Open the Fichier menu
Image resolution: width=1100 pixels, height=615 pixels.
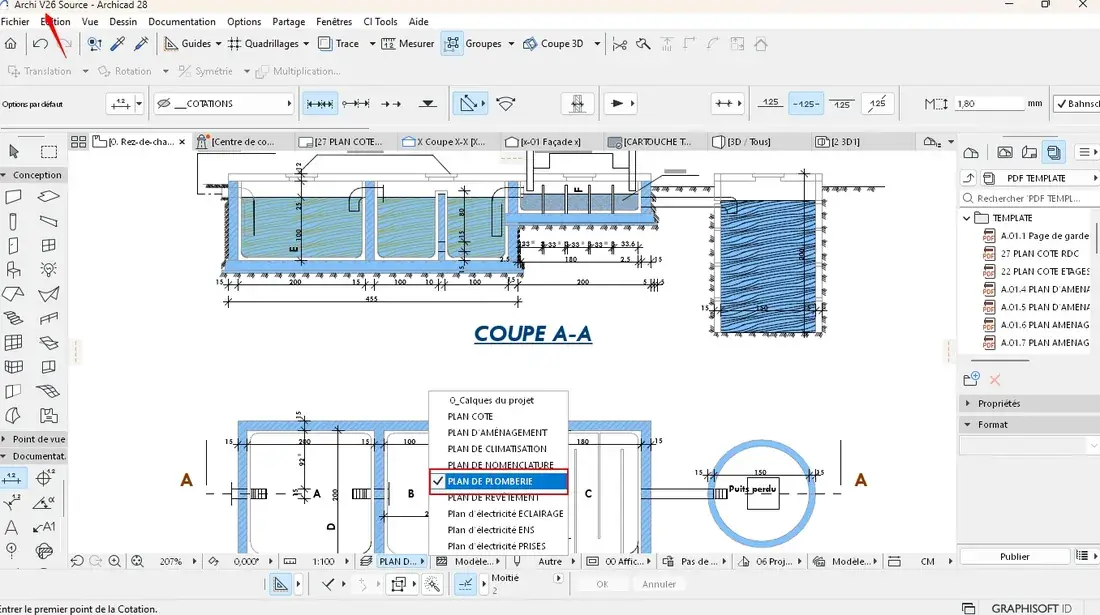15,22
